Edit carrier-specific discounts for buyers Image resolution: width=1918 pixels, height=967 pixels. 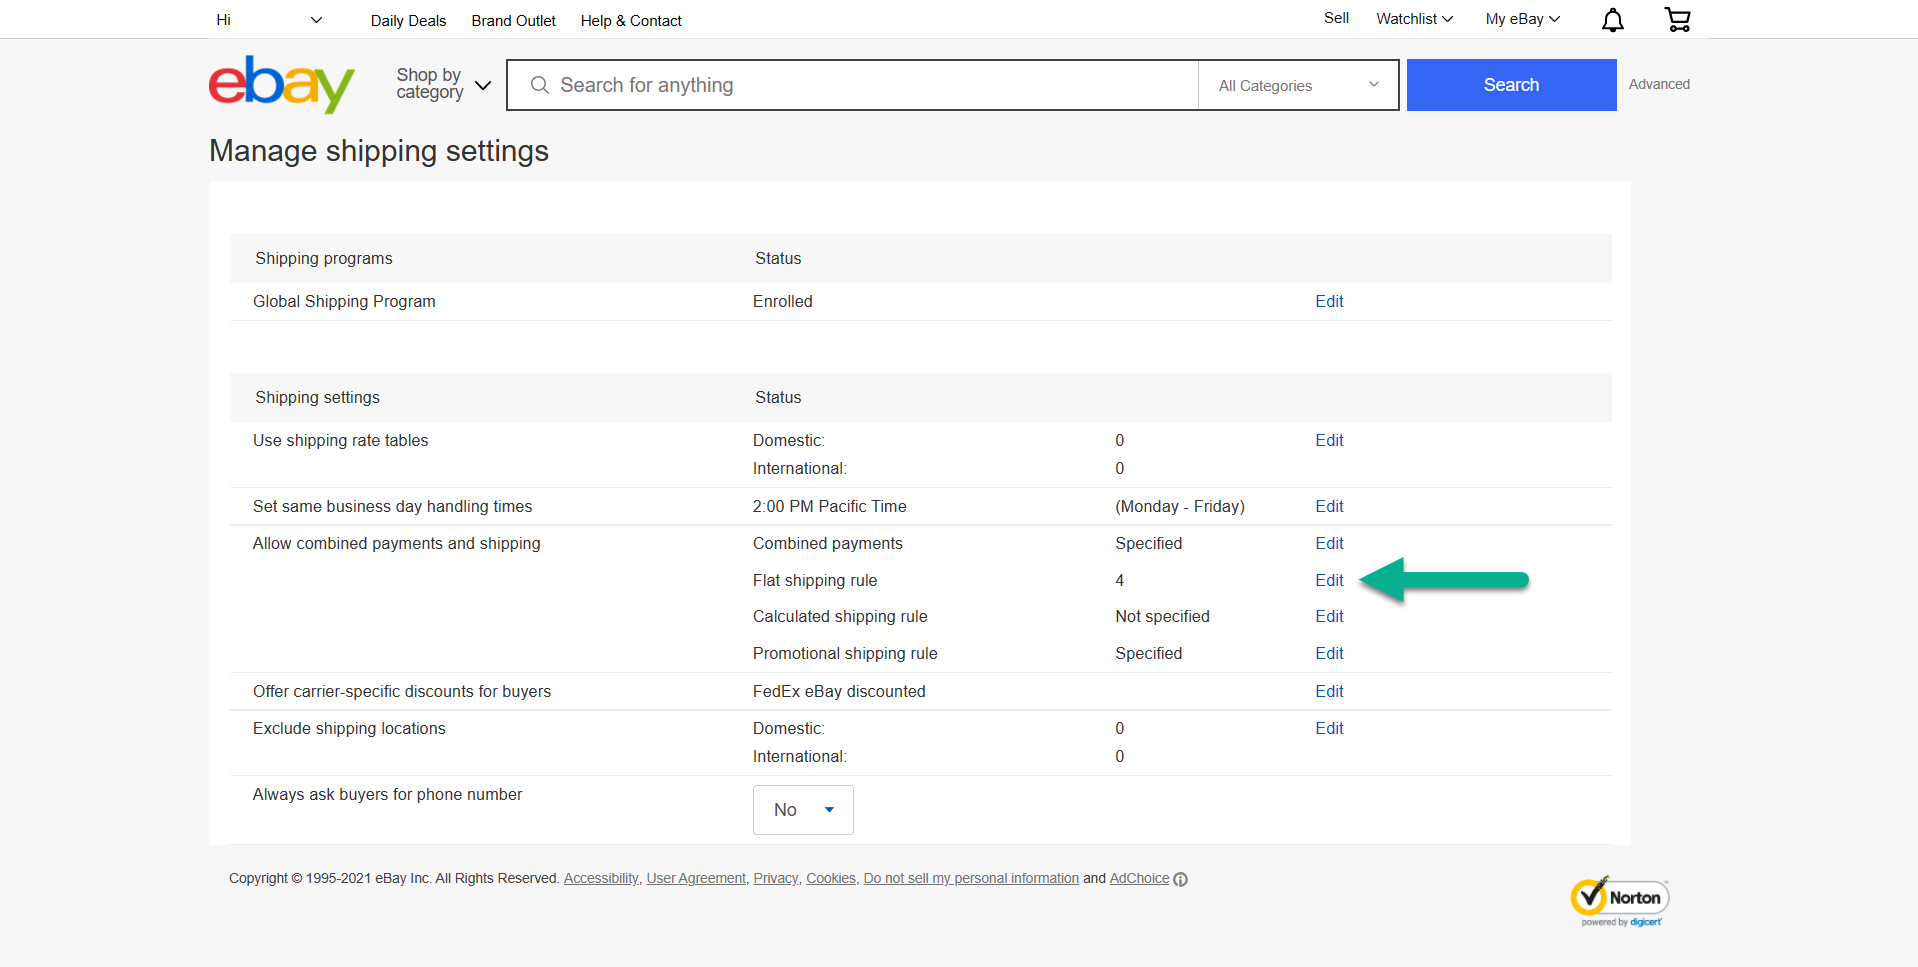1329,691
